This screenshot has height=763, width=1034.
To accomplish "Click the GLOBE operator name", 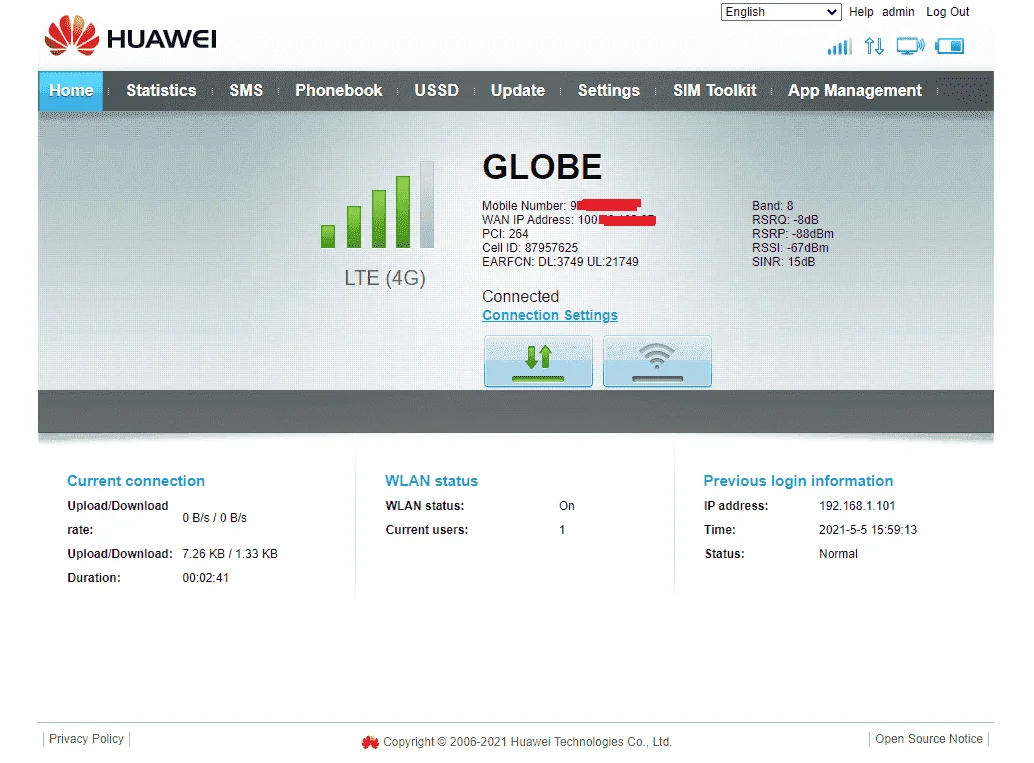I will click(542, 167).
